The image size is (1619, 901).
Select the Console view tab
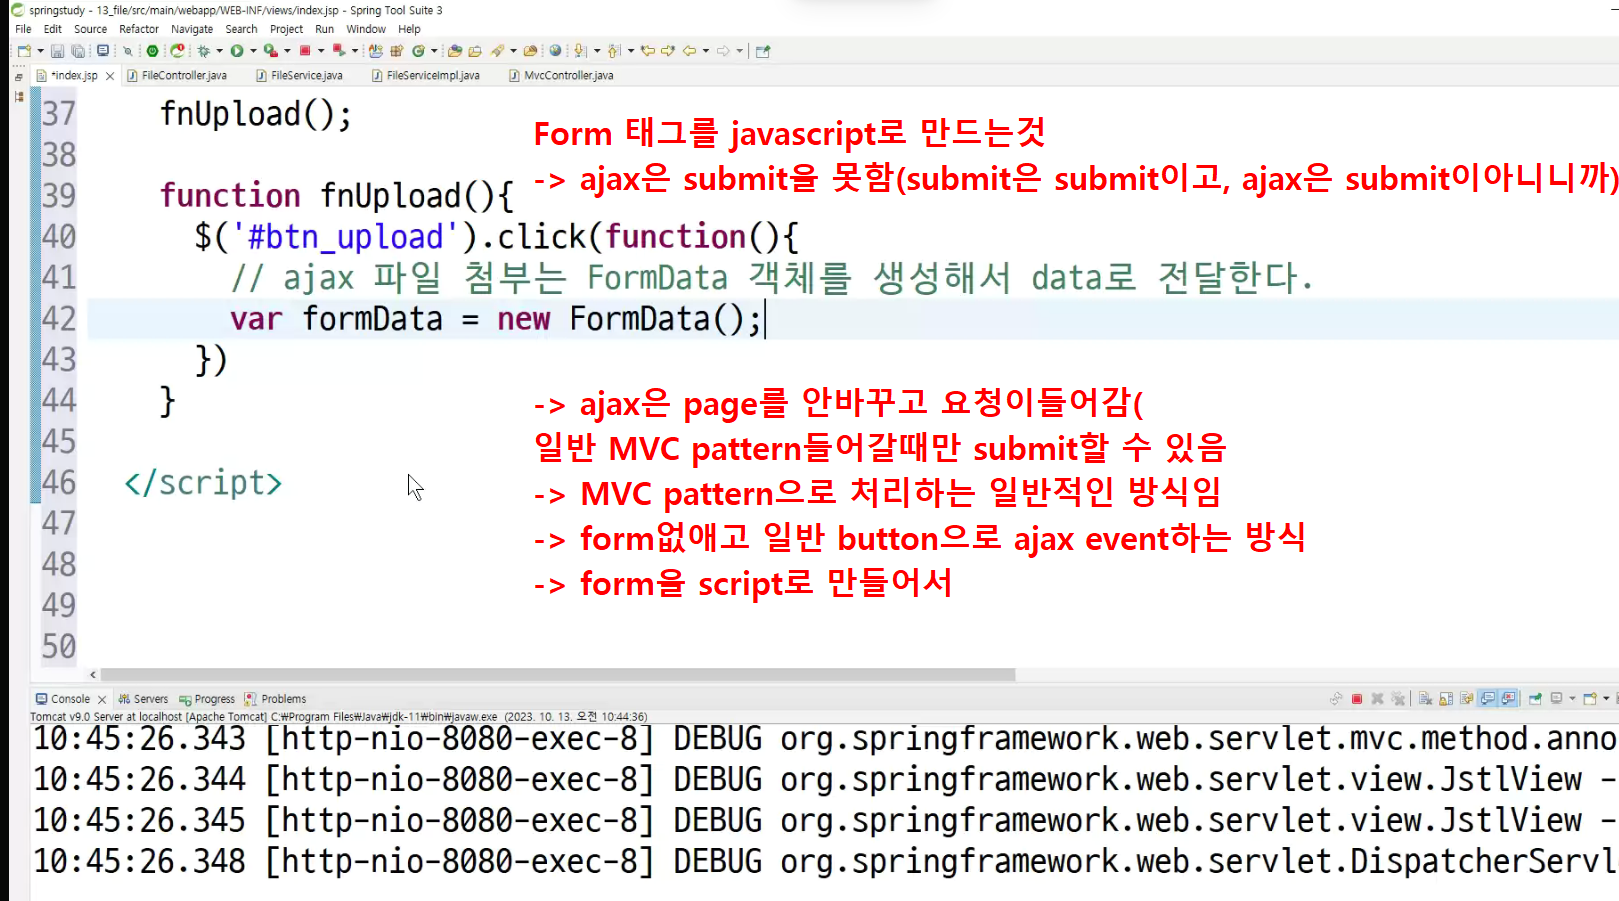point(62,699)
